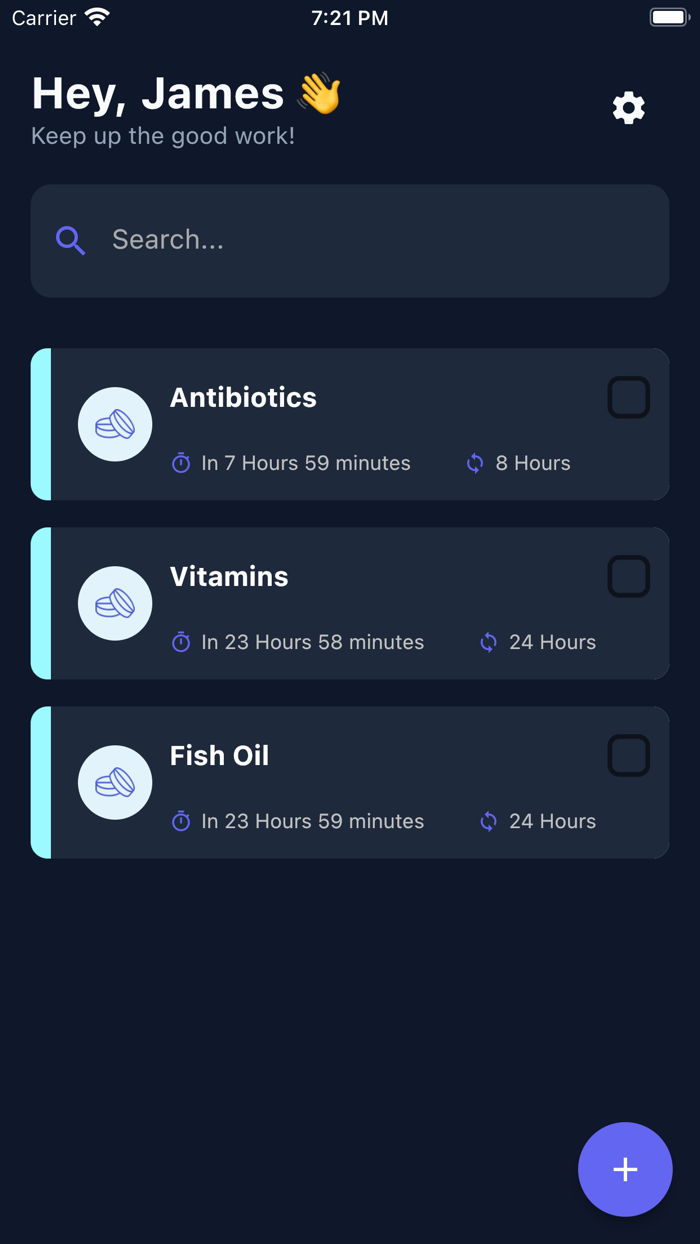Tap the plus button to add medication
Viewport: 700px width, 1244px height.
625,1169
